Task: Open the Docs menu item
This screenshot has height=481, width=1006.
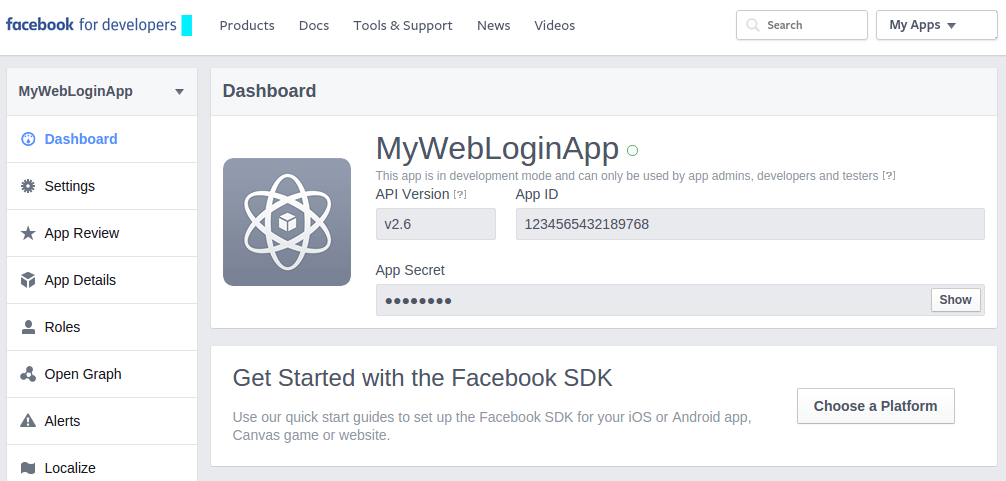Action: tap(314, 26)
